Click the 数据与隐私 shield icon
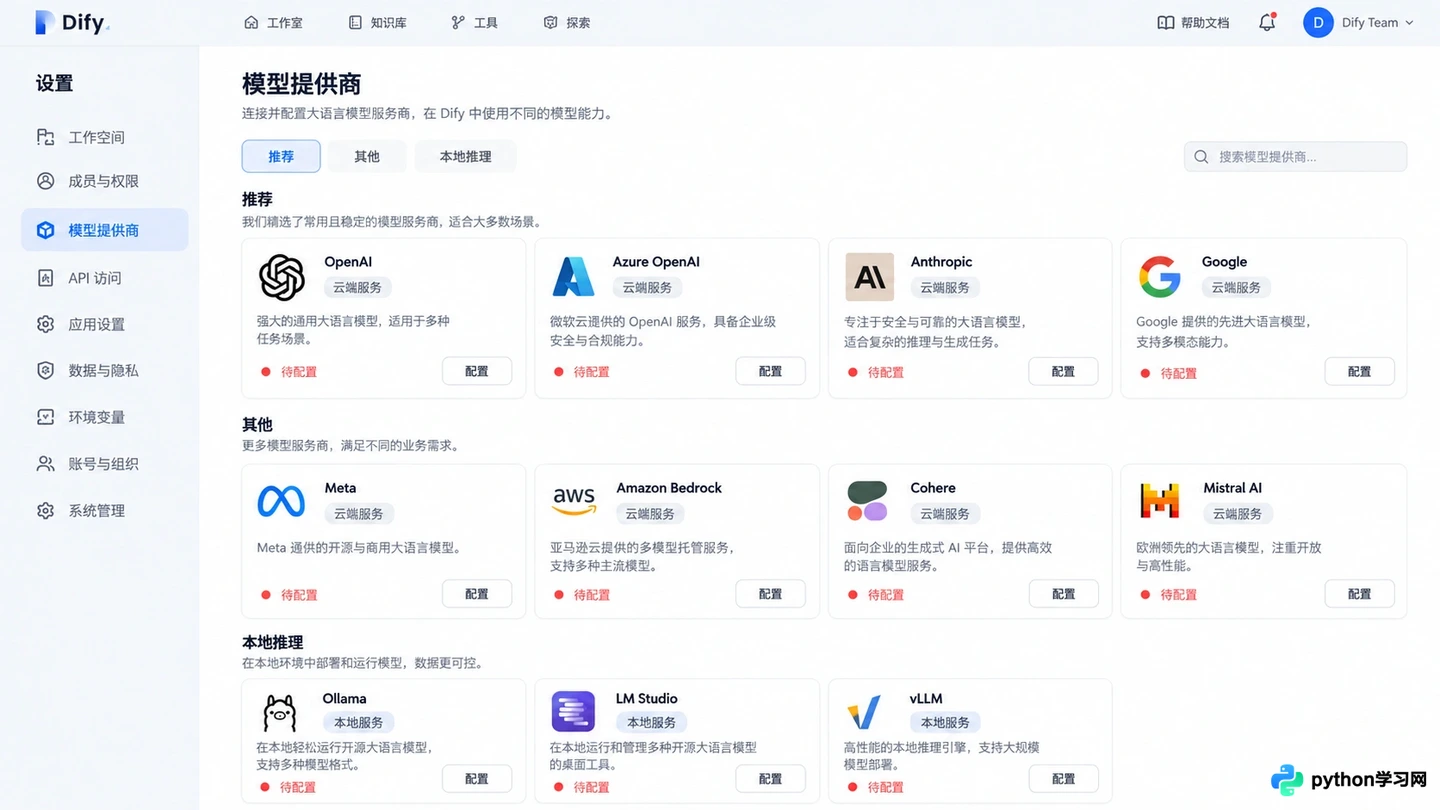Viewport: 1440px width, 810px height. [45, 370]
